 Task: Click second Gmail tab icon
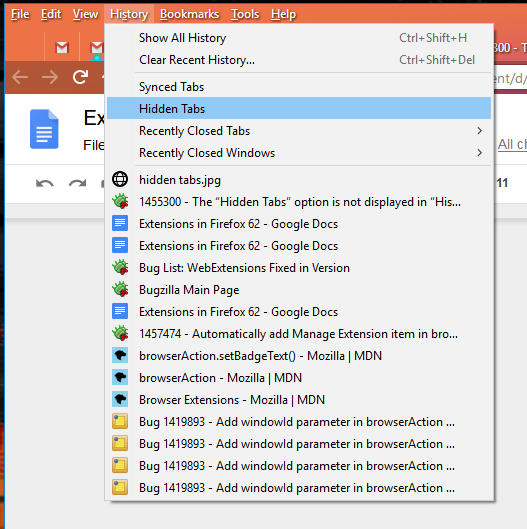[x=97, y=48]
